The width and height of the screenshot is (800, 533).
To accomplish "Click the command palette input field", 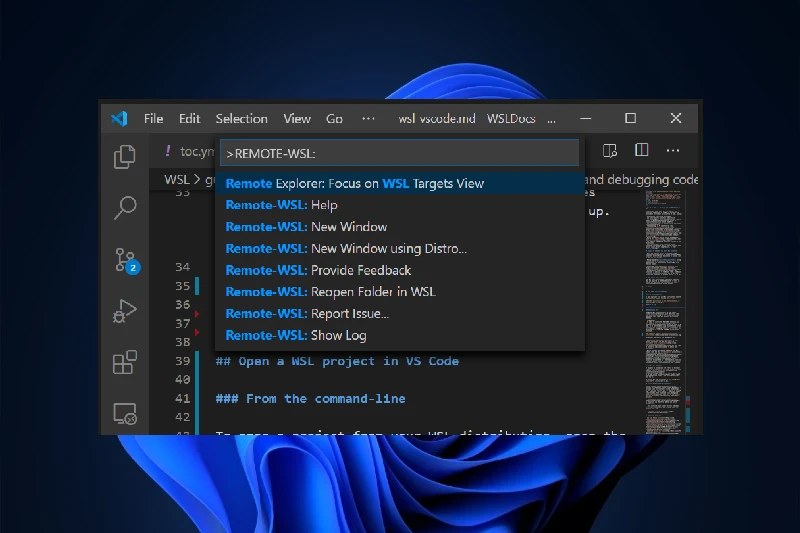I will pos(399,153).
